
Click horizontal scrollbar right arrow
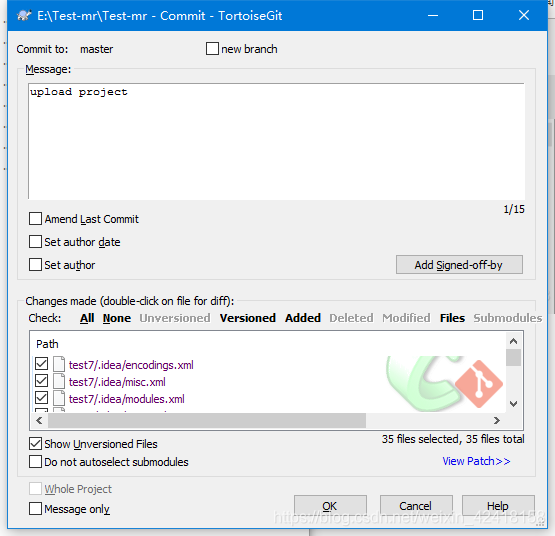click(497, 421)
